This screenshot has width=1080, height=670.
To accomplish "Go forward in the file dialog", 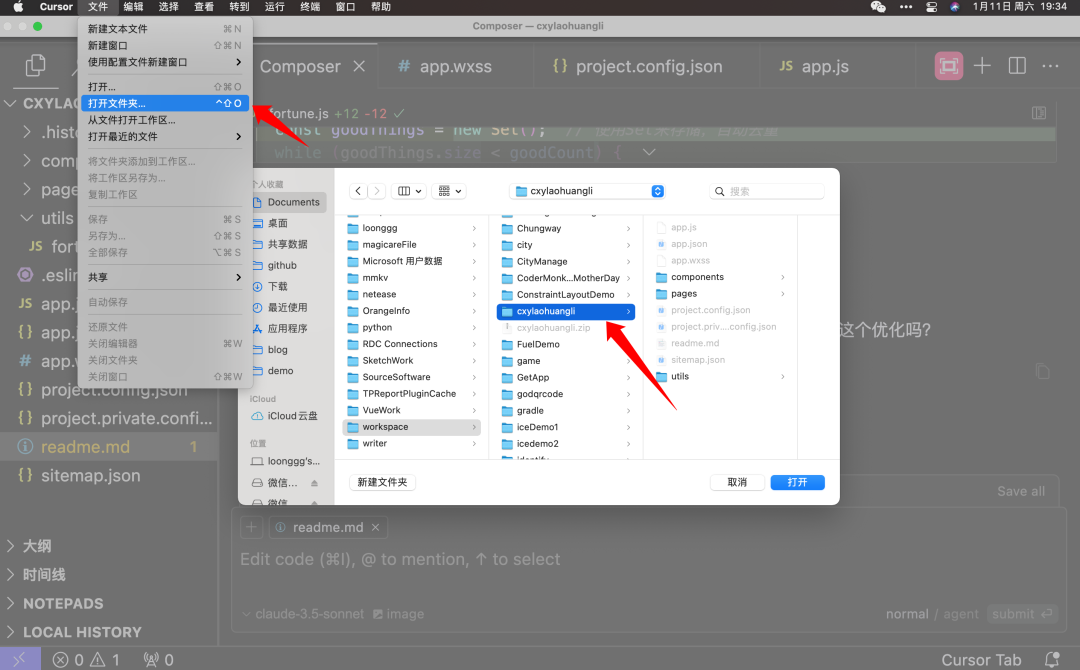I will [x=377, y=191].
